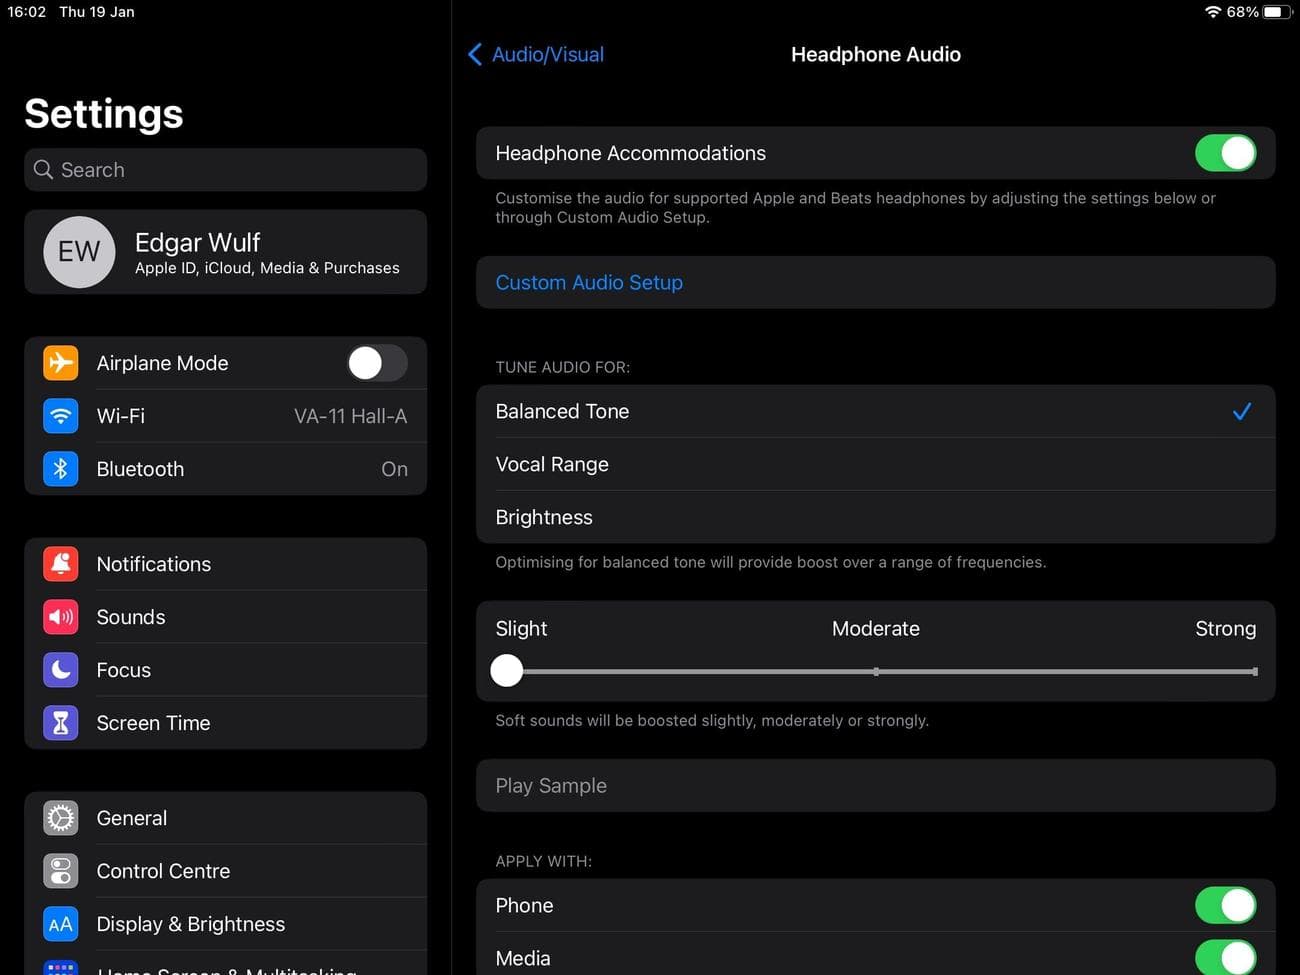
Task: Open the Edgar Wulf Apple ID profile
Action: (x=225, y=253)
